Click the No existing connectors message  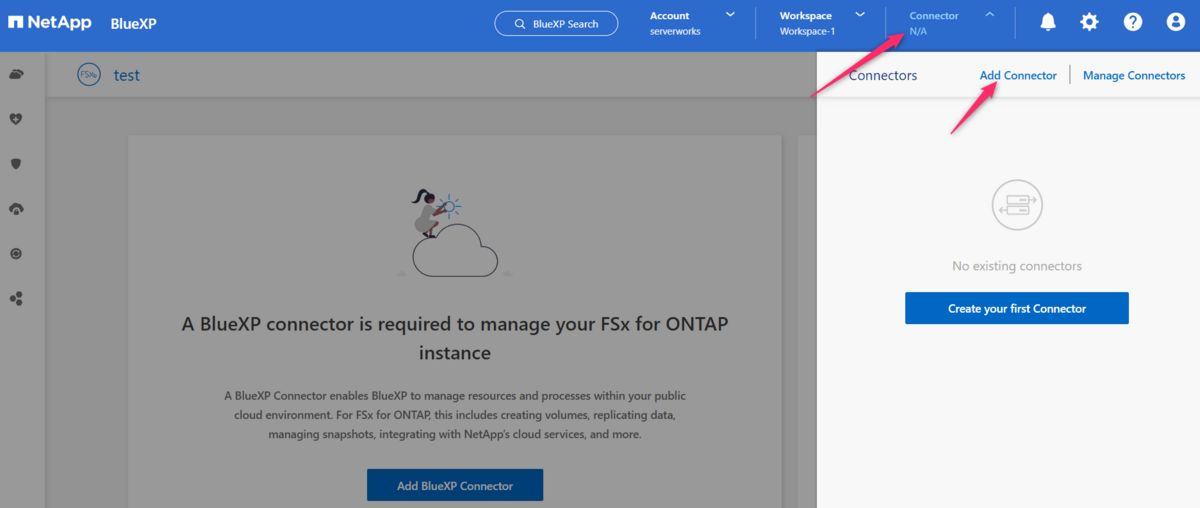click(1017, 266)
